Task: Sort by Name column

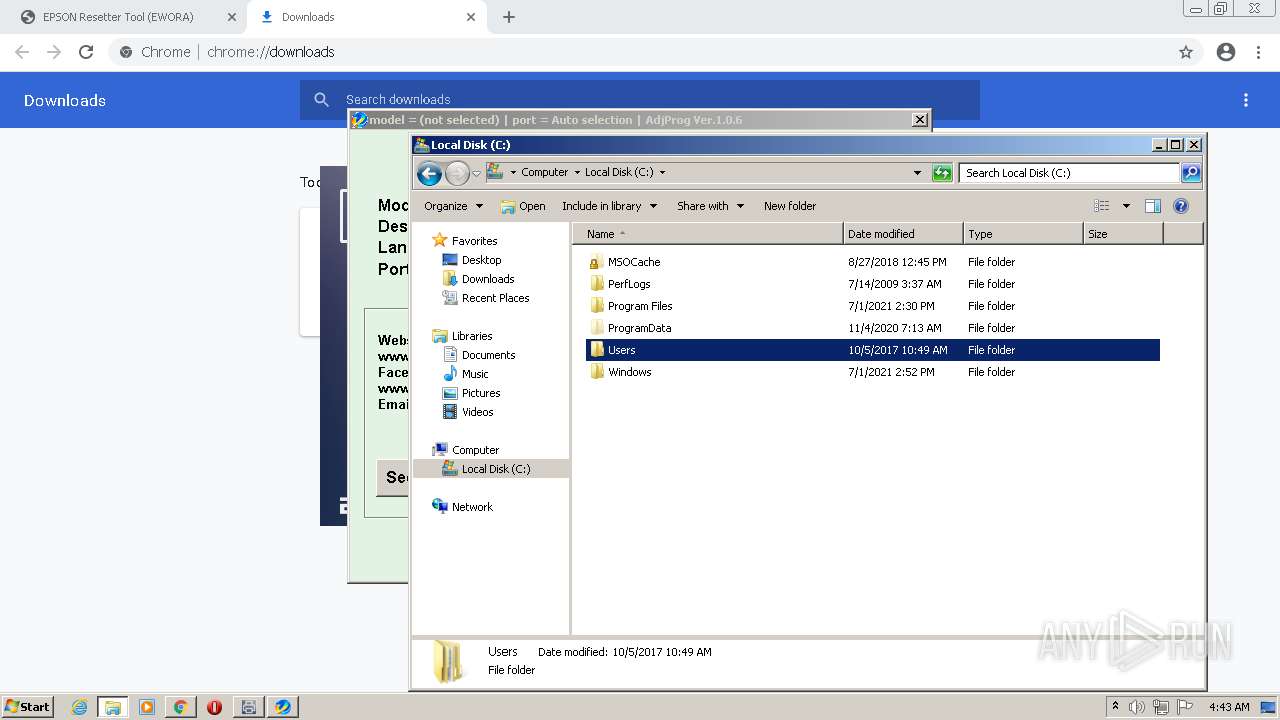Action: pyautogui.click(x=708, y=234)
